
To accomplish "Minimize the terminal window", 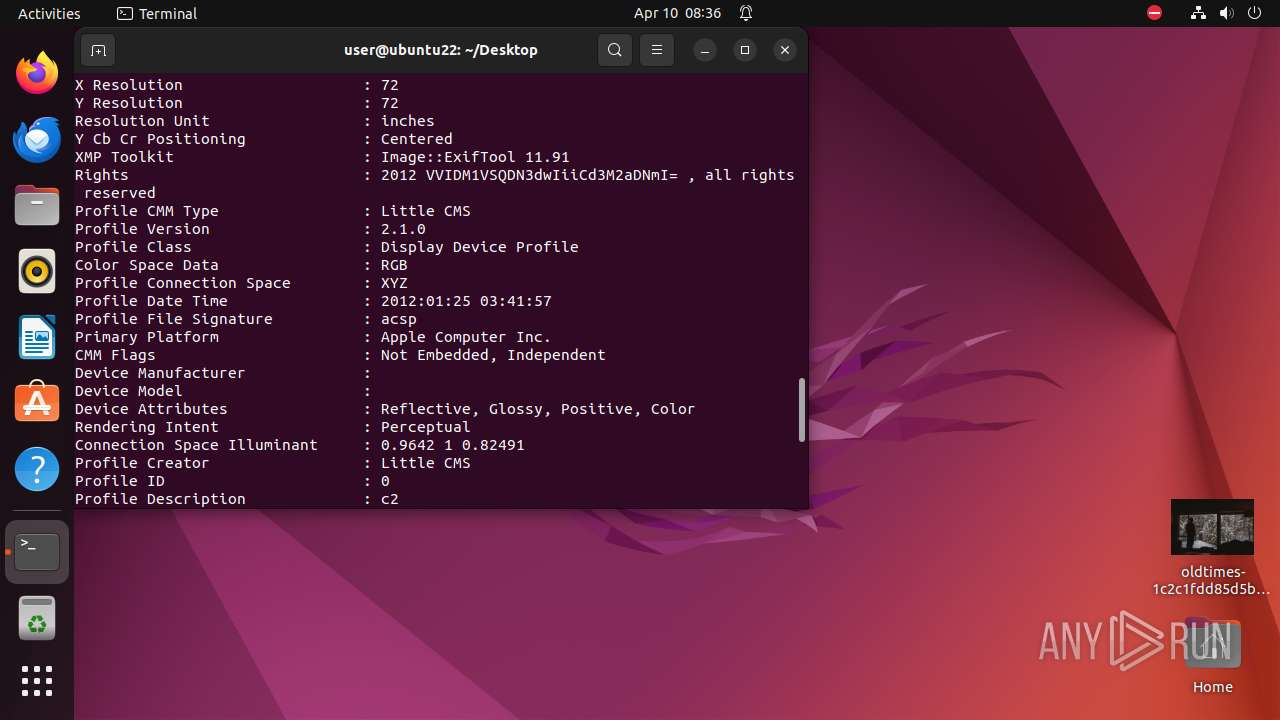I will pyautogui.click(x=705, y=50).
